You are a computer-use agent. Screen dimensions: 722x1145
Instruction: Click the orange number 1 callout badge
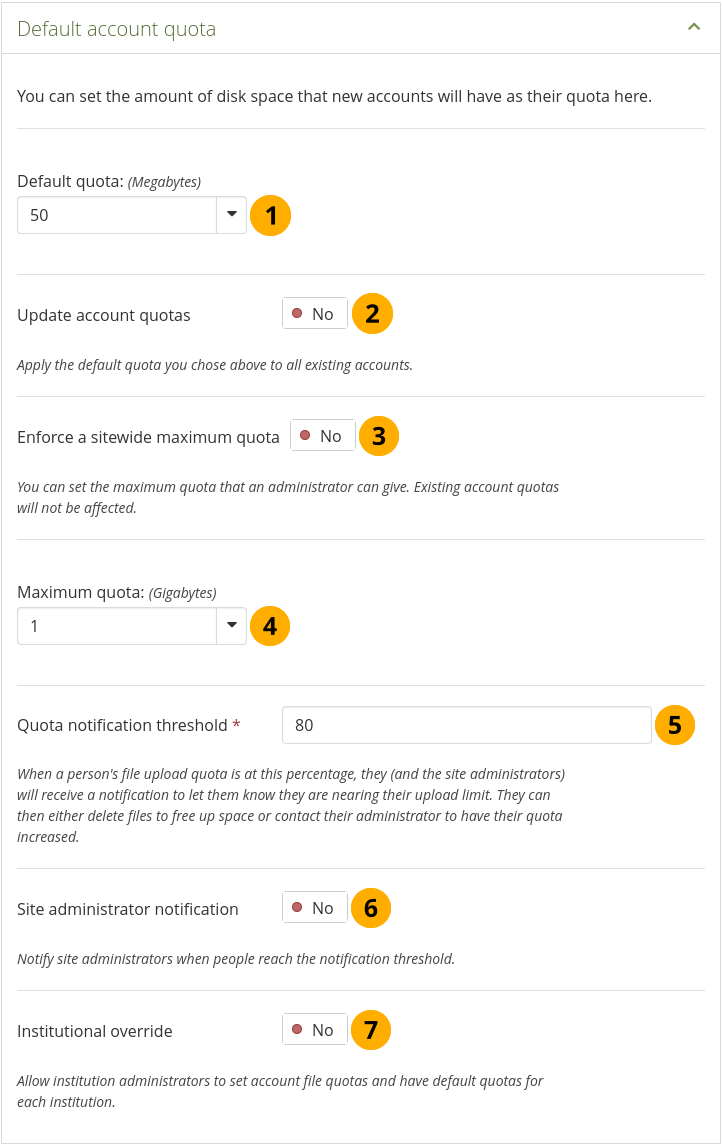[x=270, y=215]
